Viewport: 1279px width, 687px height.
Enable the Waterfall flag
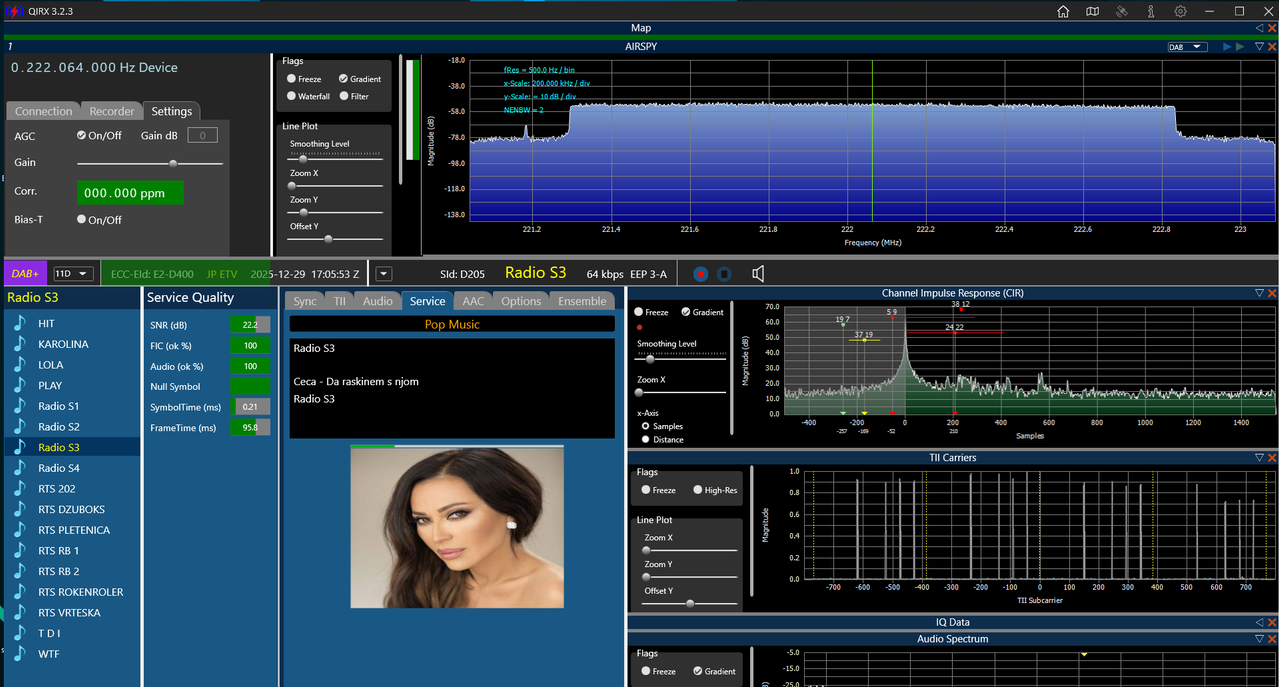pos(291,96)
